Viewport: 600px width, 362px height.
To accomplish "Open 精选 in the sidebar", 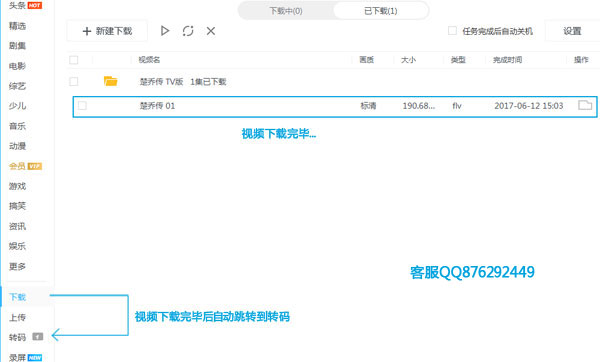I will point(17,26).
